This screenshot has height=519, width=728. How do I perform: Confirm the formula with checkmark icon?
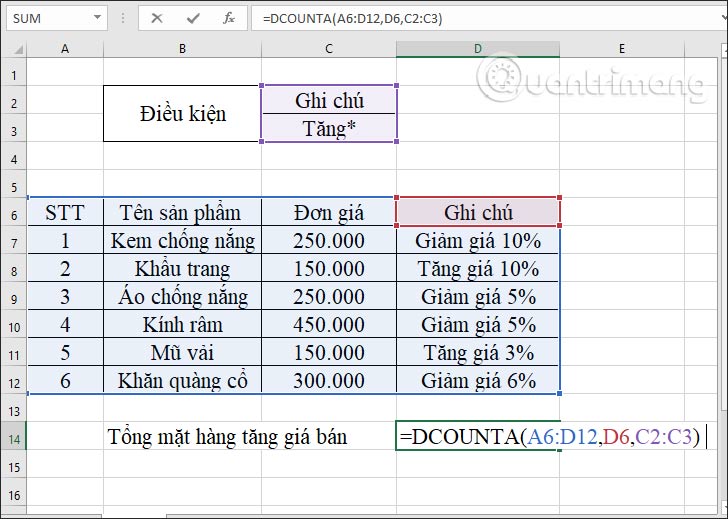click(x=193, y=19)
